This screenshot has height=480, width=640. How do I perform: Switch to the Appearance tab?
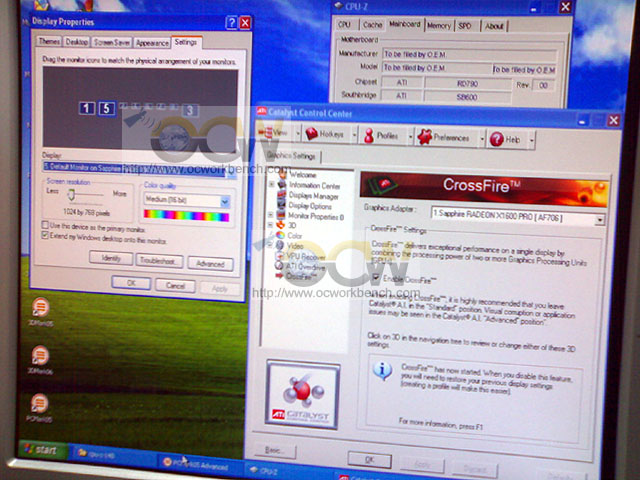pos(152,42)
